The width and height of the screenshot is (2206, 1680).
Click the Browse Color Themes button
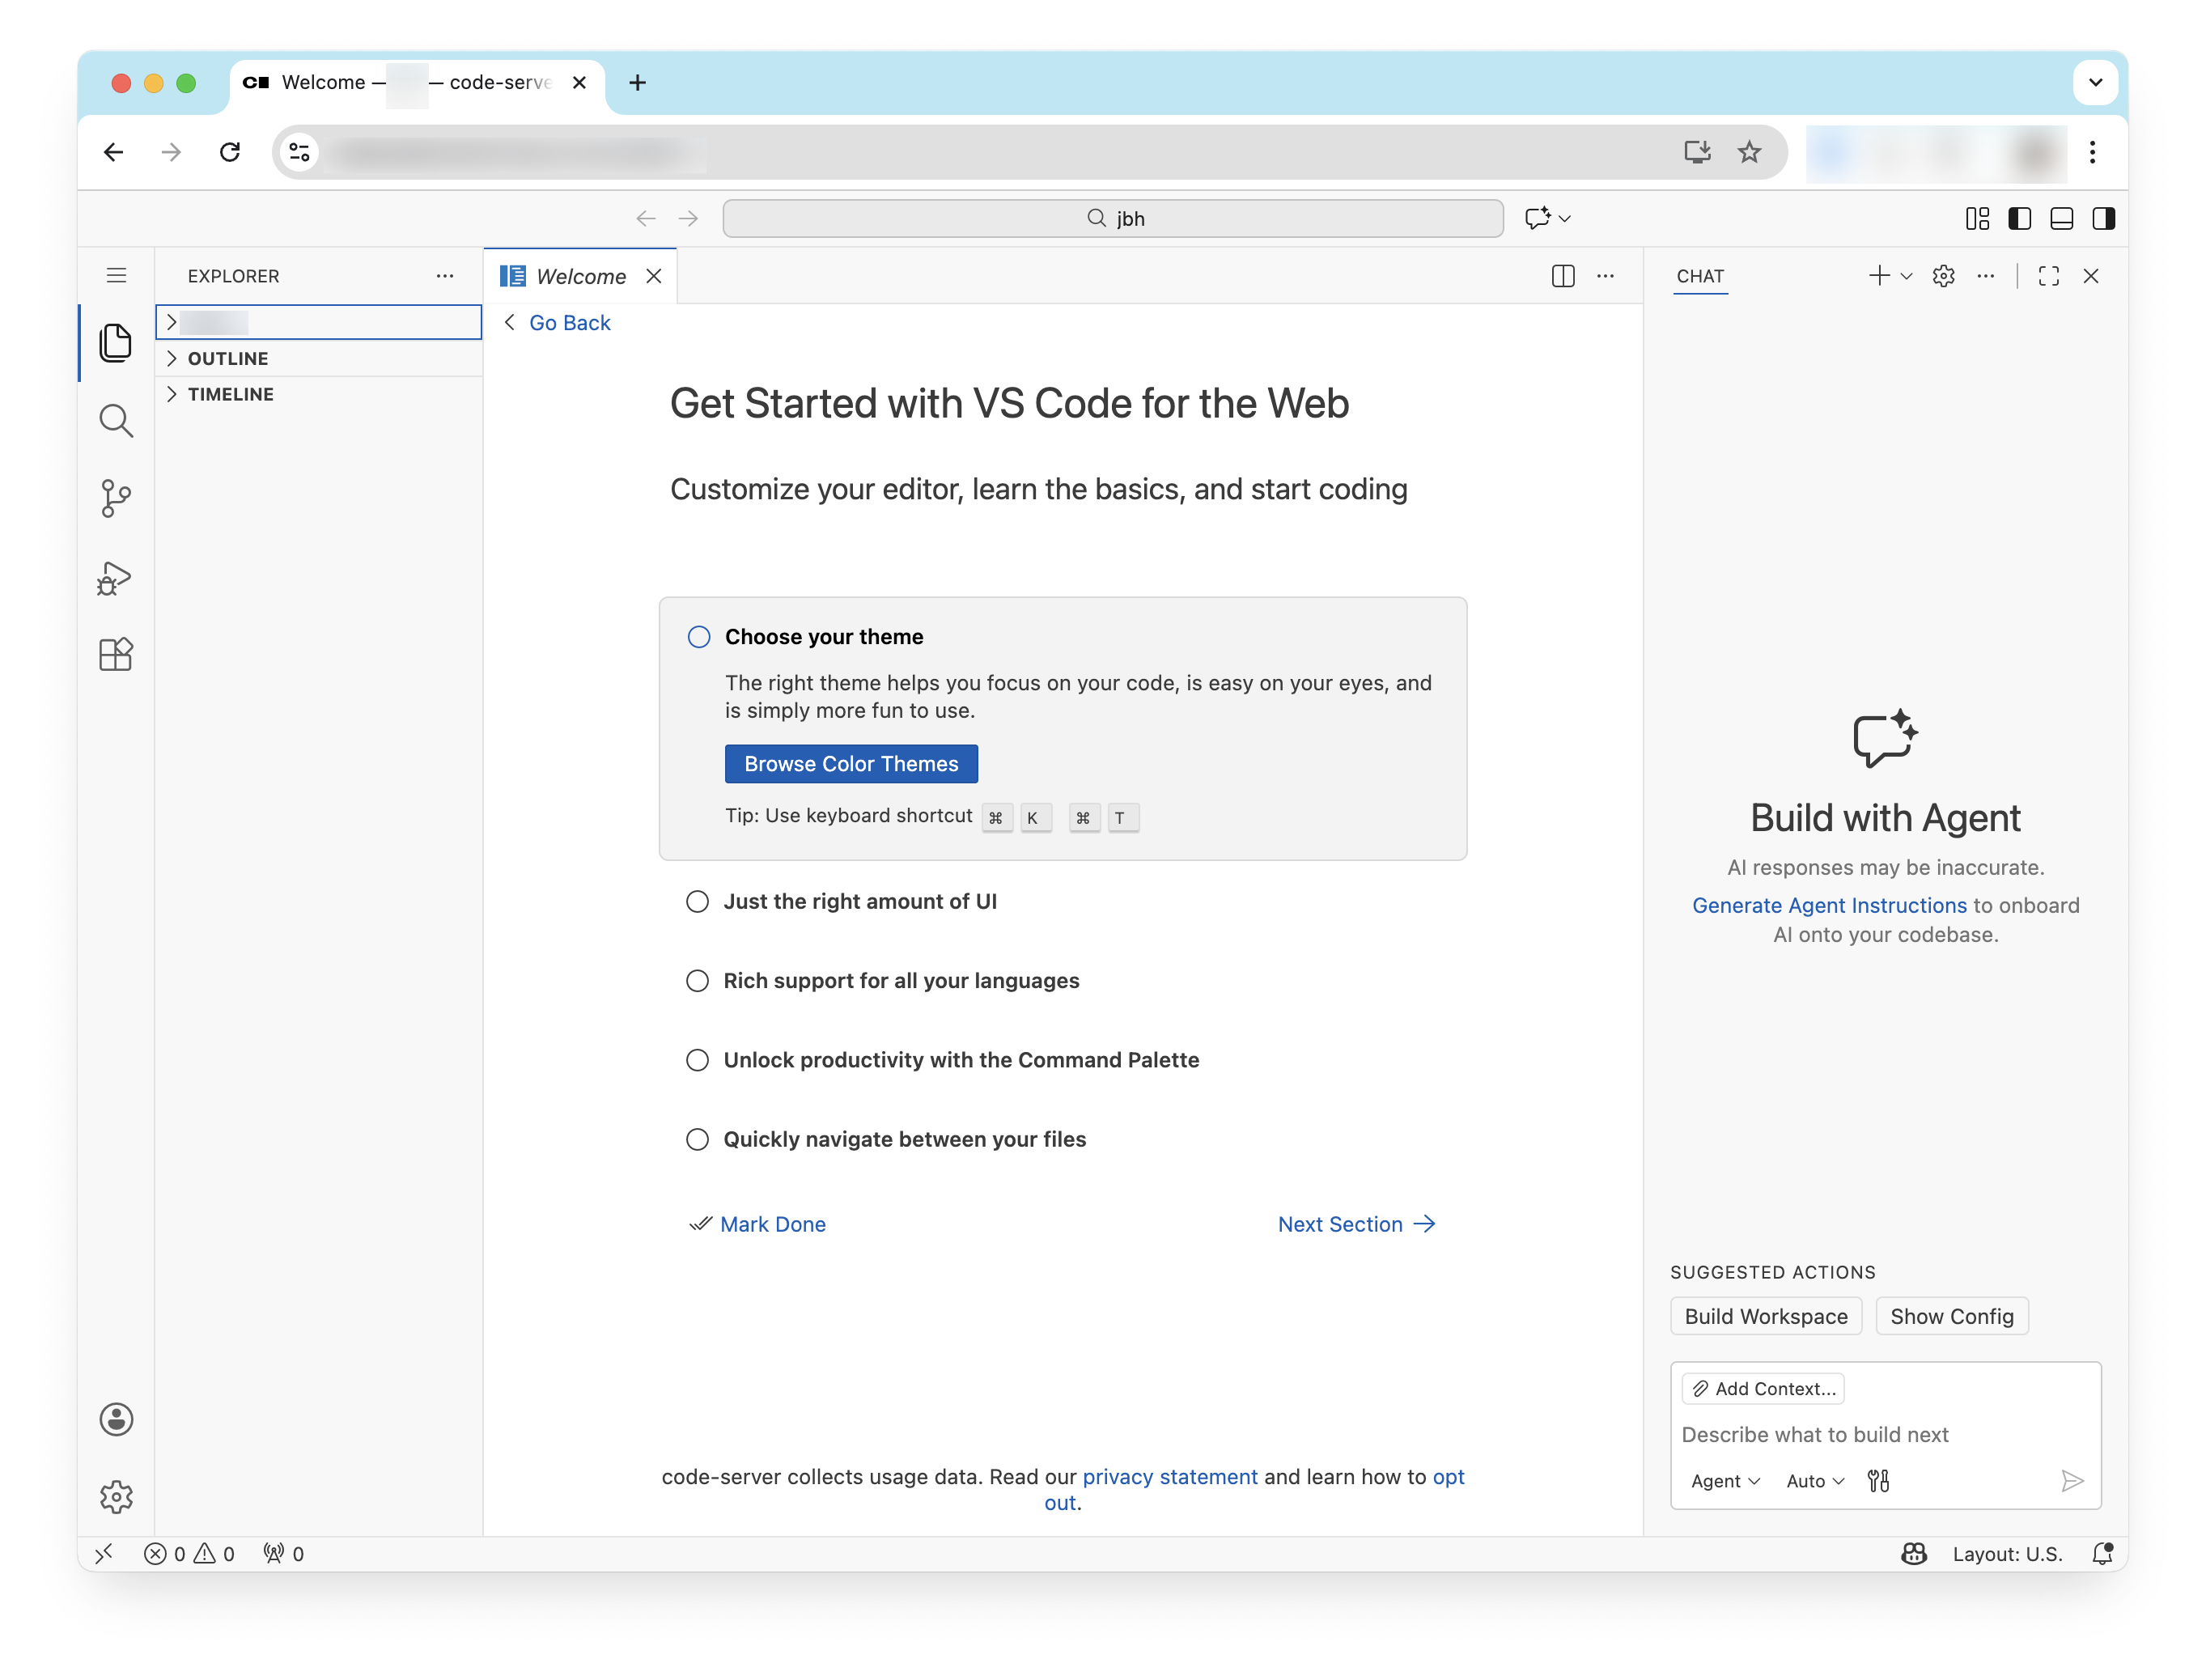point(851,764)
